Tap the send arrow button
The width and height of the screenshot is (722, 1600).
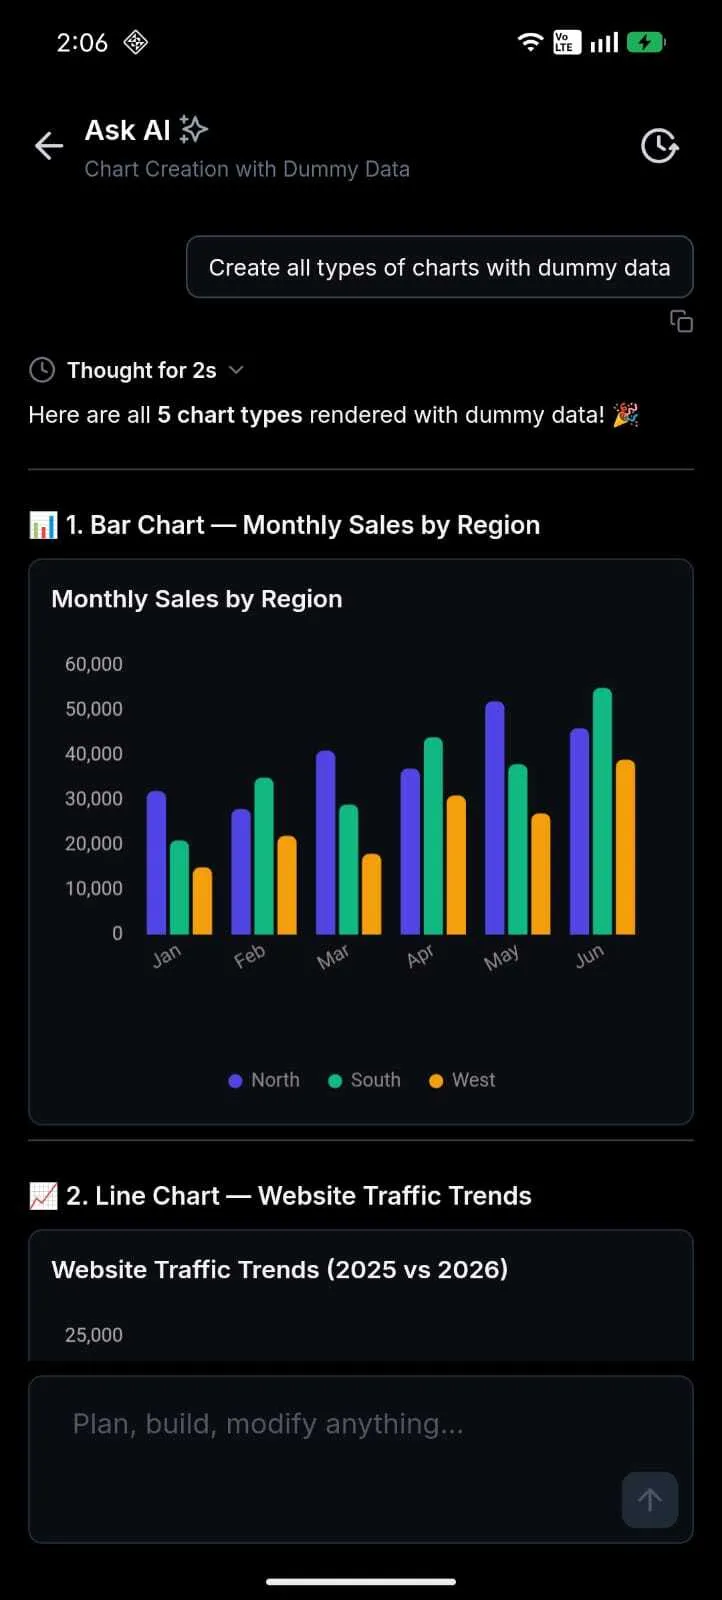pos(650,1500)
